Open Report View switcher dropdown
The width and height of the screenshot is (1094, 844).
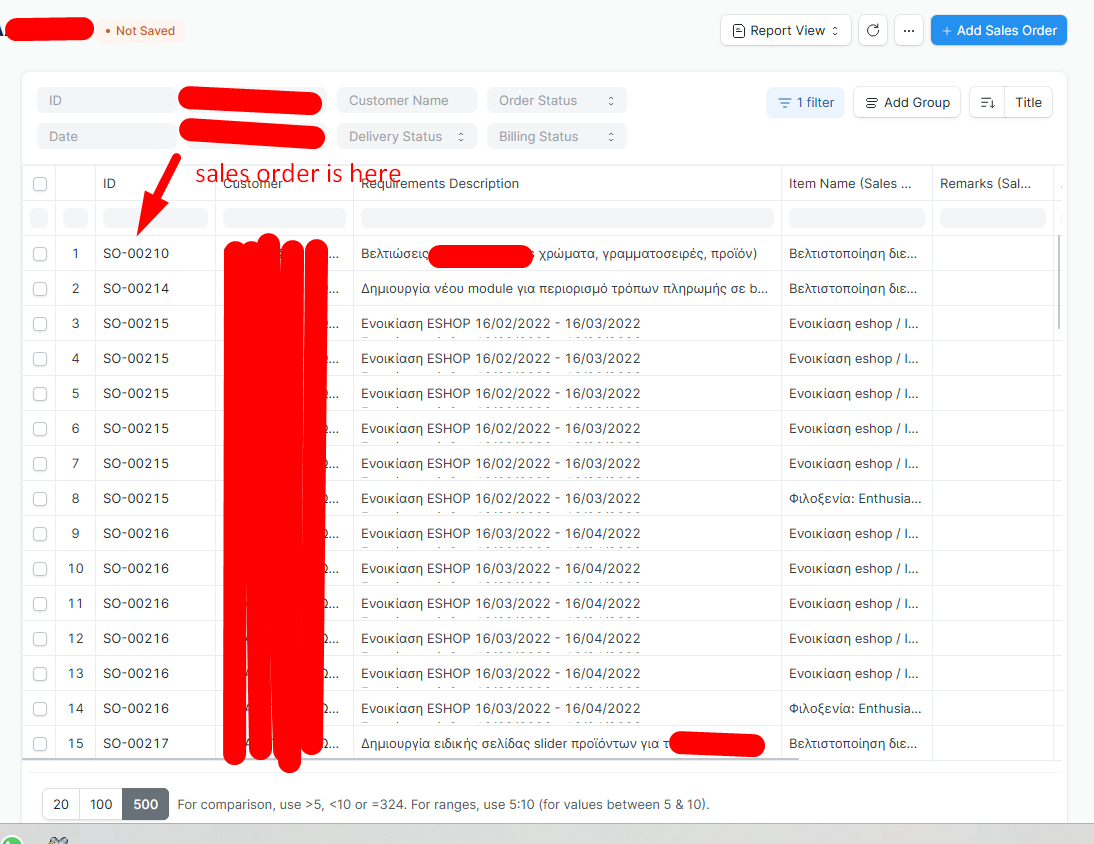[x=786, y=31]
